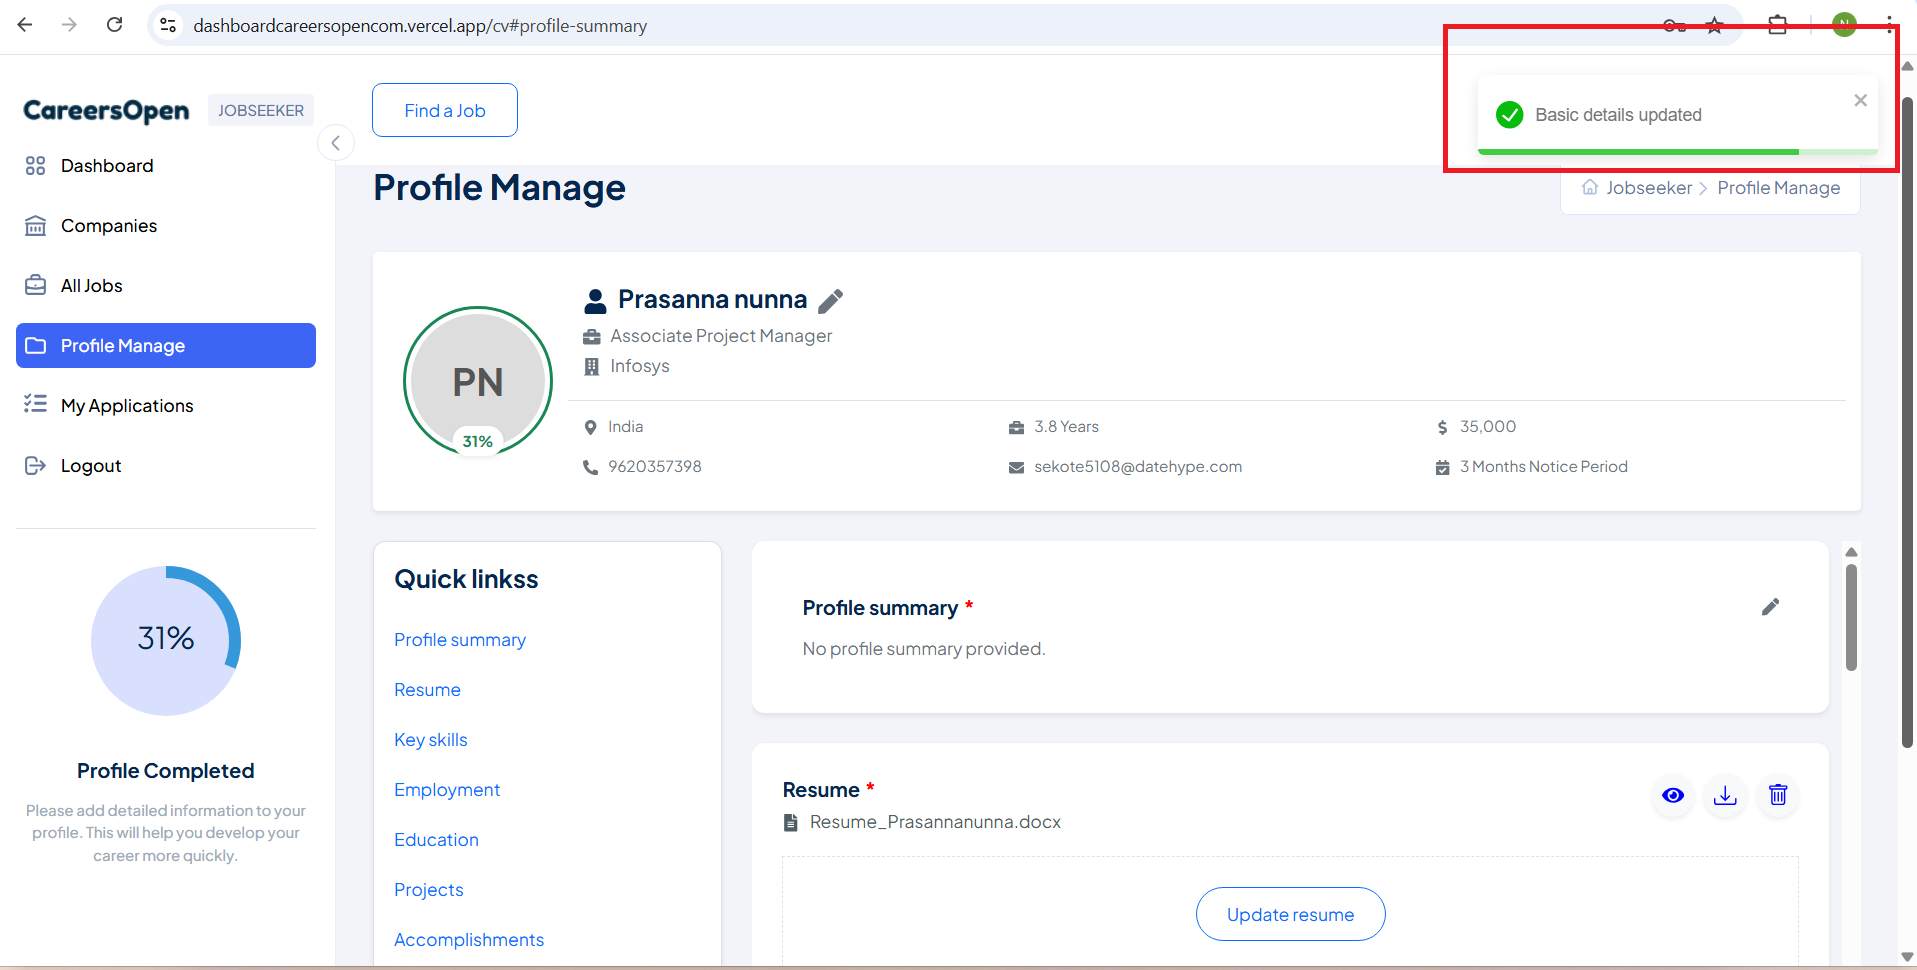The height and width of the screenshot is (970, 1917).
Task: Click the Jobseeker home breadcrumb icon
Action: tap(1590, 188)
